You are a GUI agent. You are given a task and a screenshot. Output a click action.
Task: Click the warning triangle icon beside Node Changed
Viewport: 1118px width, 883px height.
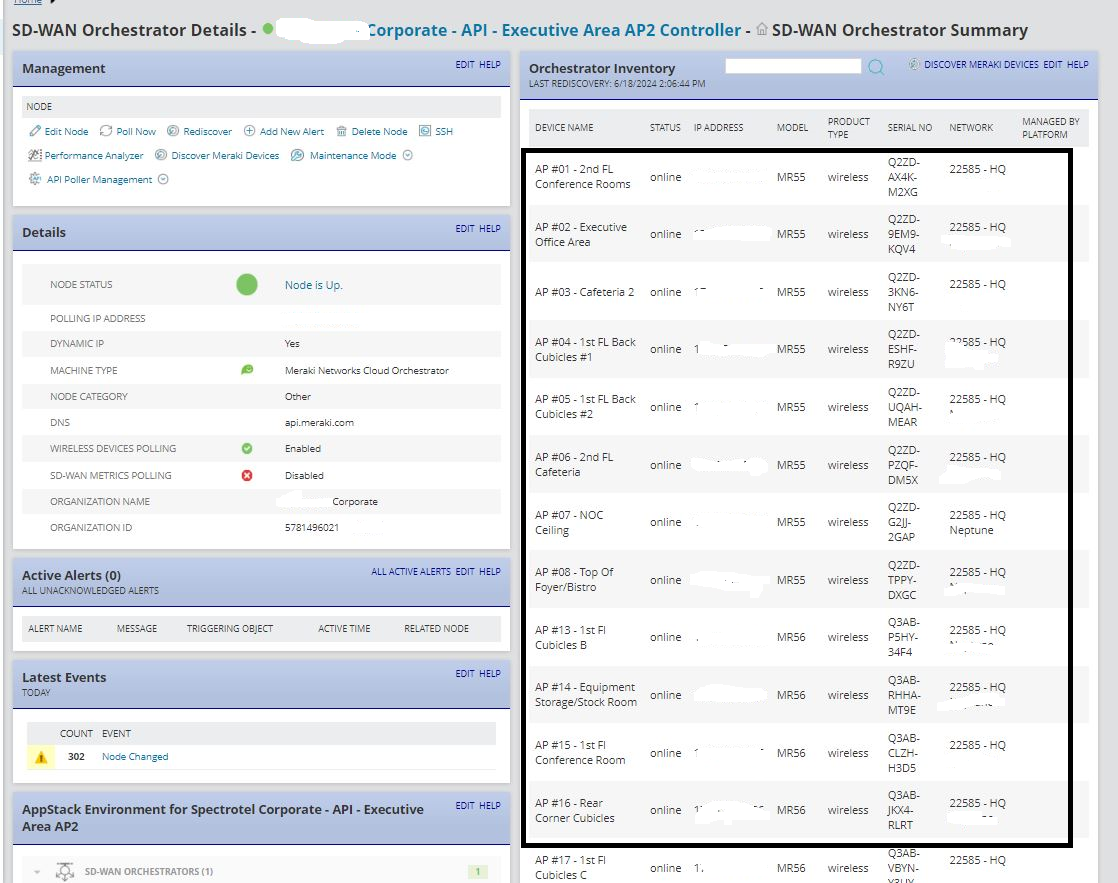click(41, 757)
